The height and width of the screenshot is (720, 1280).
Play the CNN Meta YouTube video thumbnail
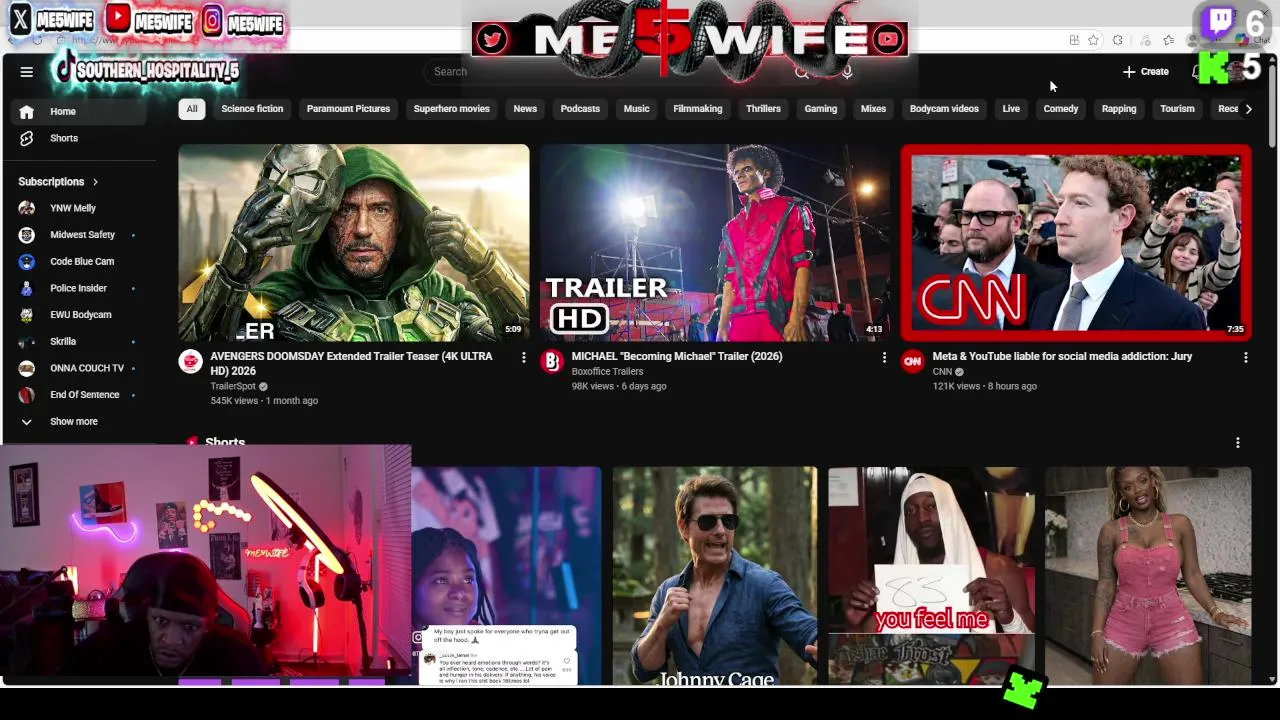point(1076,243)
